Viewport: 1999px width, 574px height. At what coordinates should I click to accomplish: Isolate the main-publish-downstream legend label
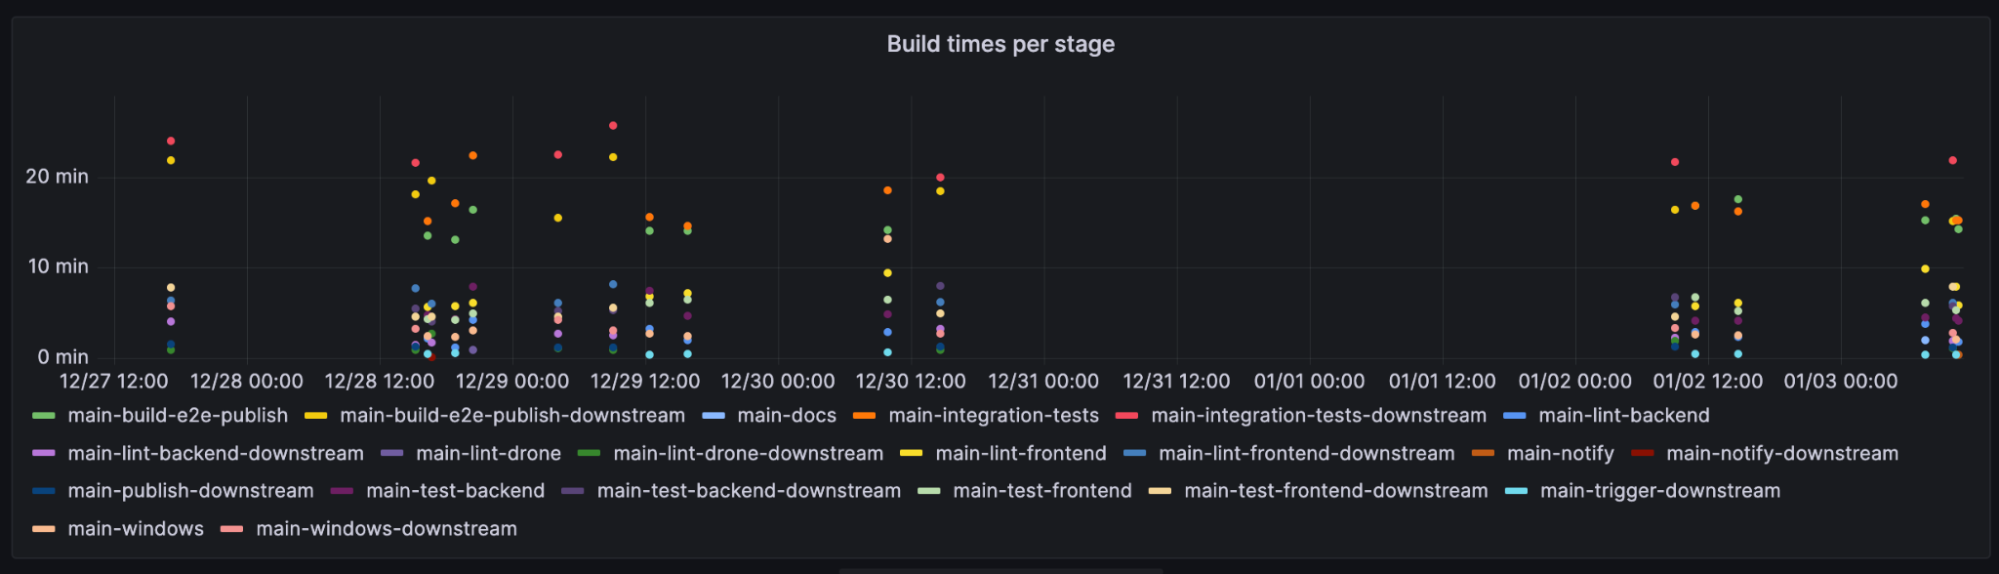click(190, 491)
